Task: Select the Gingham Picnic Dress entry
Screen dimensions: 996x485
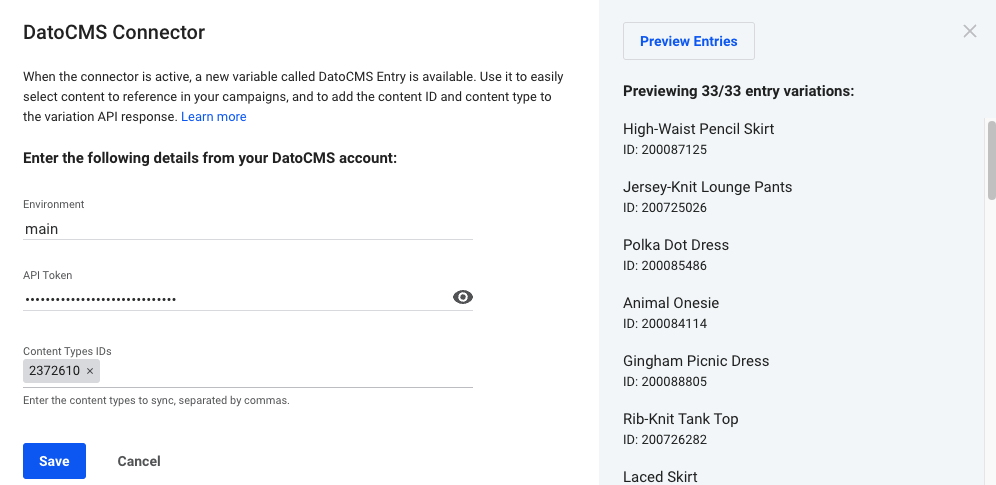Action: tap(696, 371)
